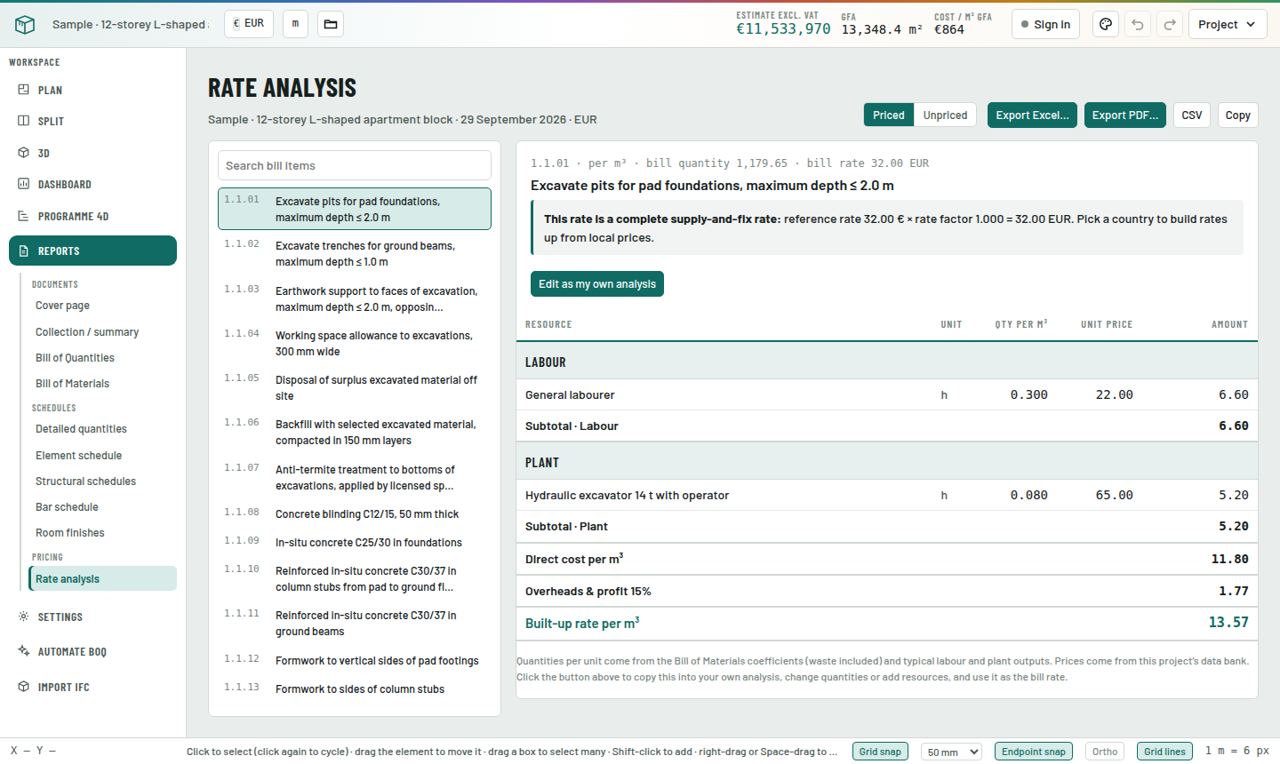Open the 50 mm snap size dropdown
This screenshot has height=764, width=1280.
point(951,751)
